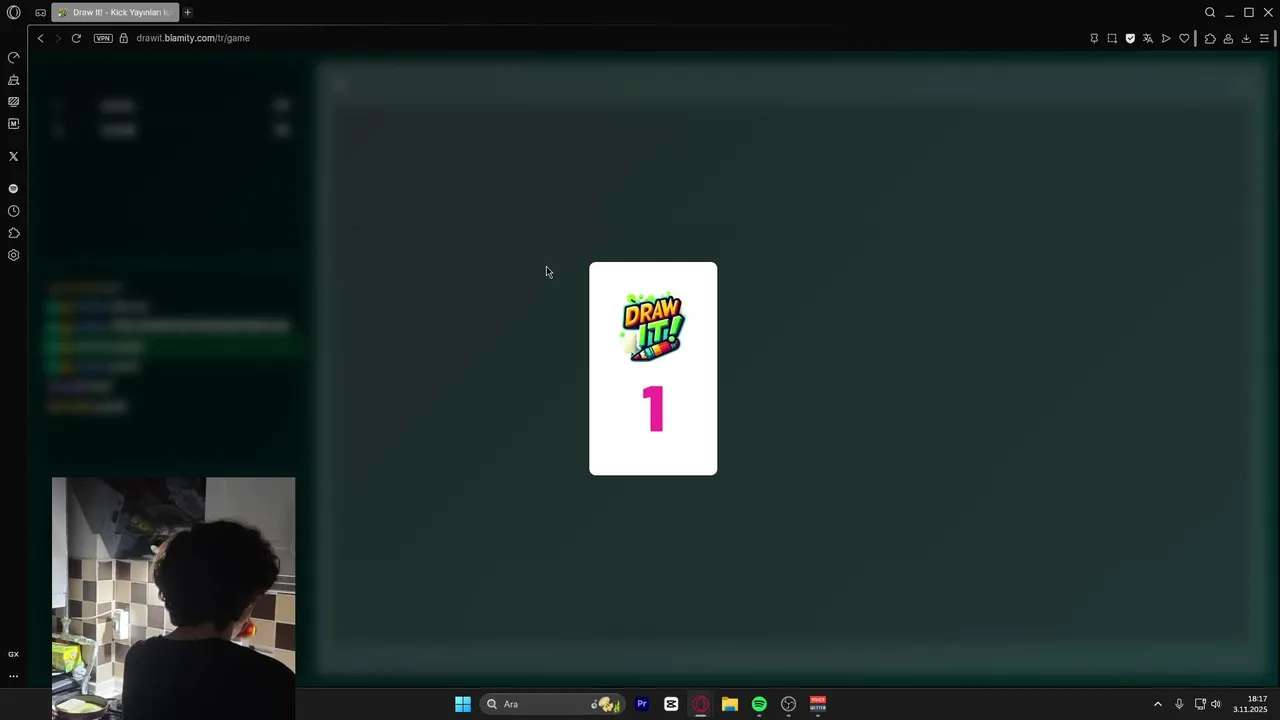Take a snapshot with the capture icon
1280x720 pixels.
click(x=1112, y=38)
